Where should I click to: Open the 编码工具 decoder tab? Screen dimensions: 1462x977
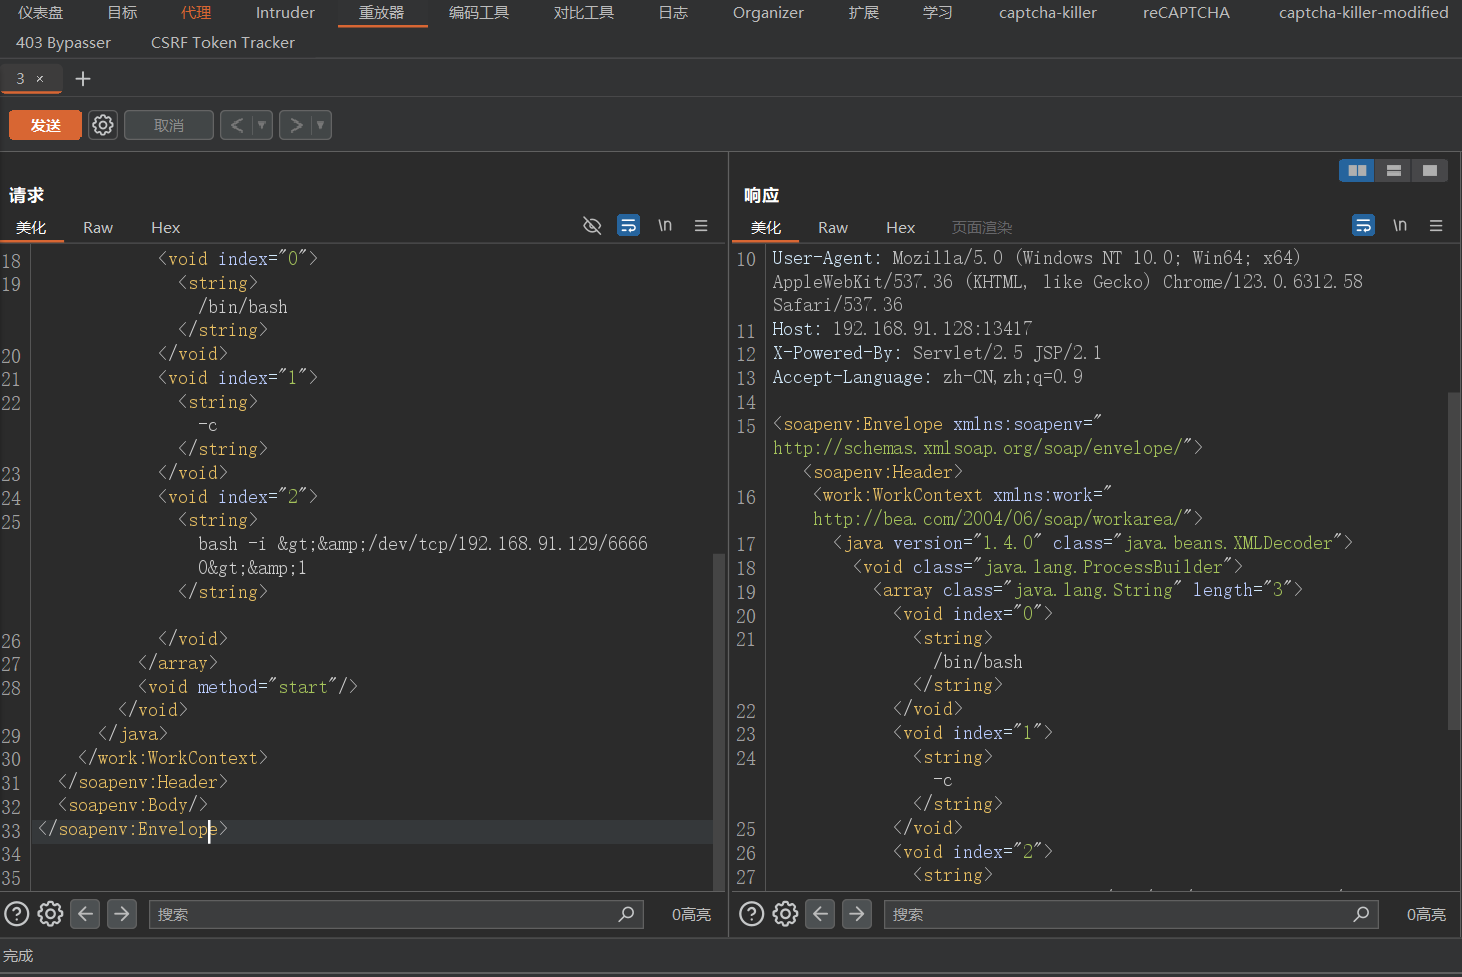point(479,13)
